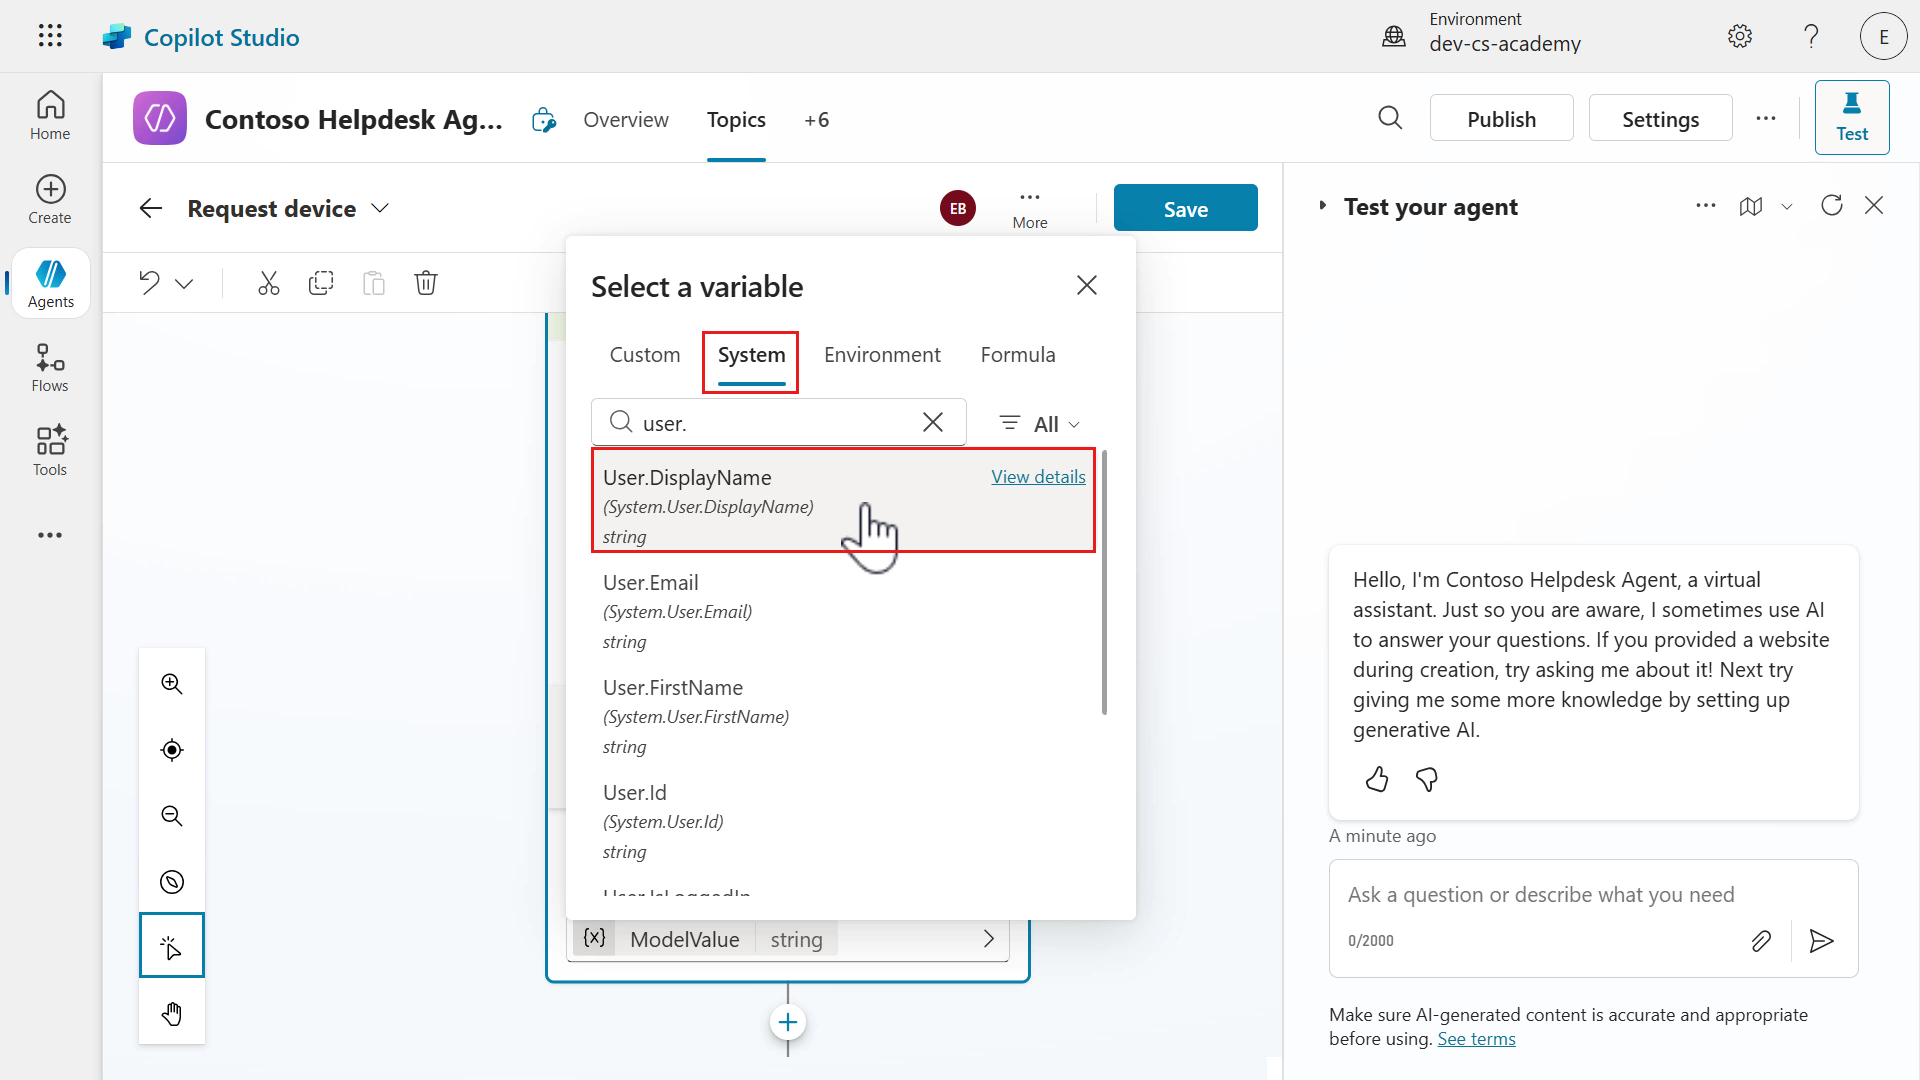The width and height of the screenshot is (1920, 1080).
Task: Cut the selected node with the scissors icon
Action: coord(268,283)
